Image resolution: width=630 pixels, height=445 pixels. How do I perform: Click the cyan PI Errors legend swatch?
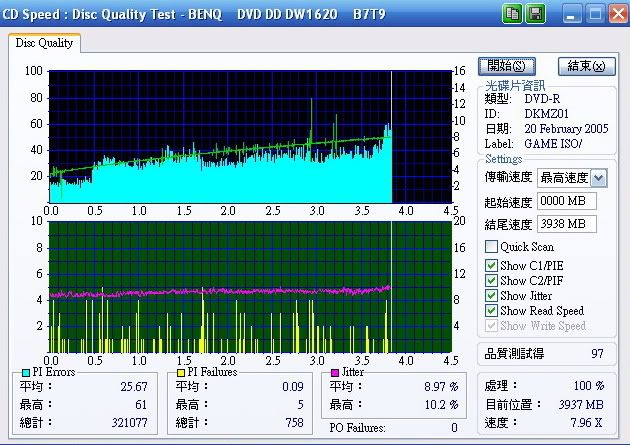click(x=26, y=373)
